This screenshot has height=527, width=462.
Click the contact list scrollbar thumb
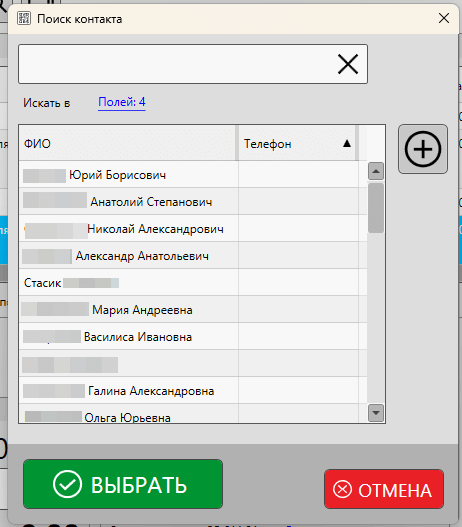pos(376,208)
